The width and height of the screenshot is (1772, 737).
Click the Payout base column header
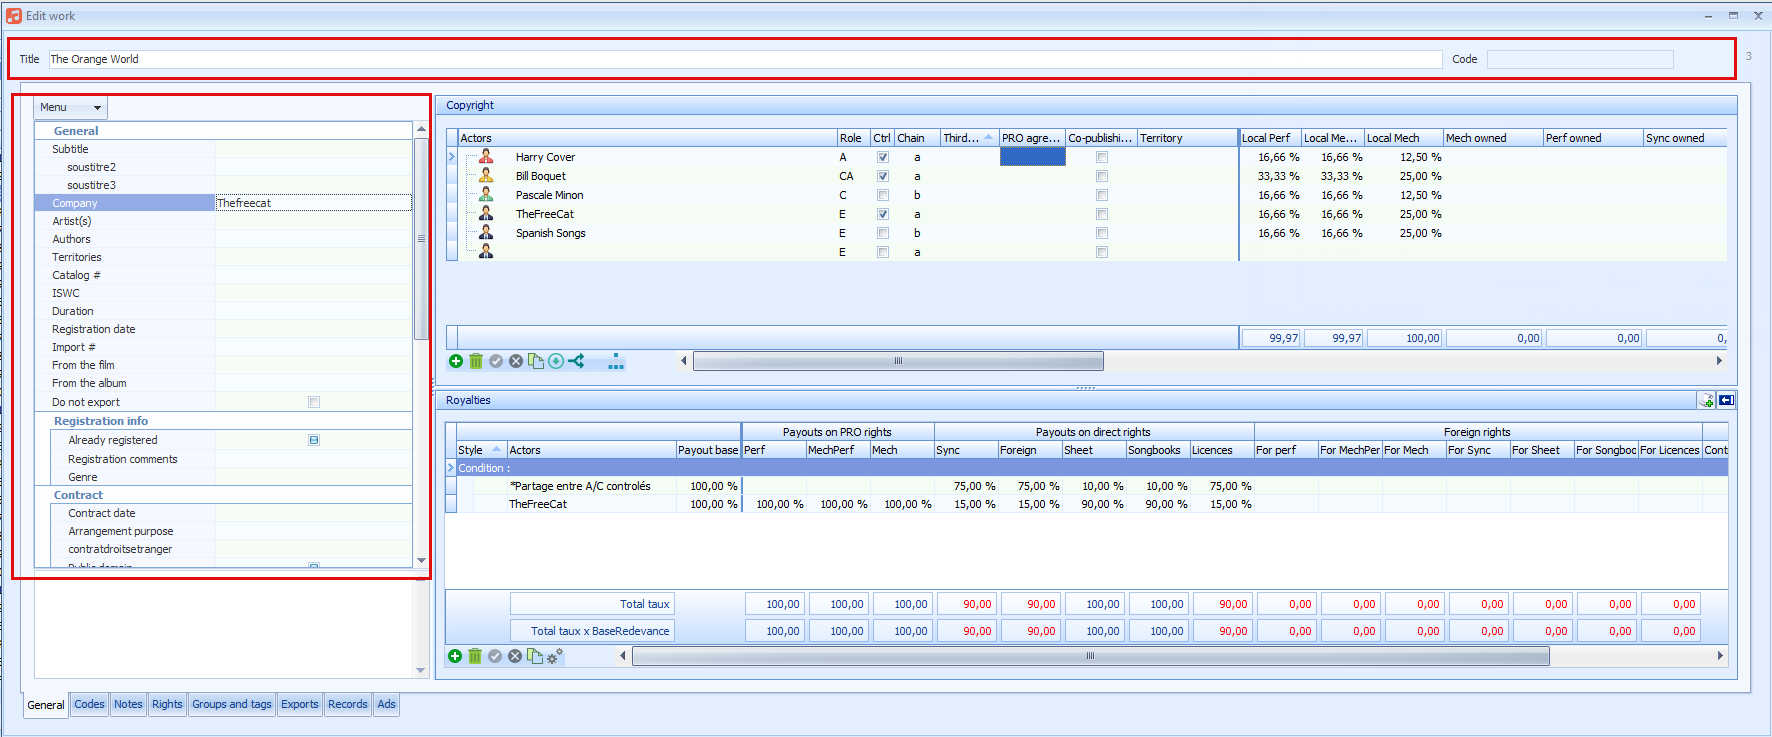tap(708, 450)
